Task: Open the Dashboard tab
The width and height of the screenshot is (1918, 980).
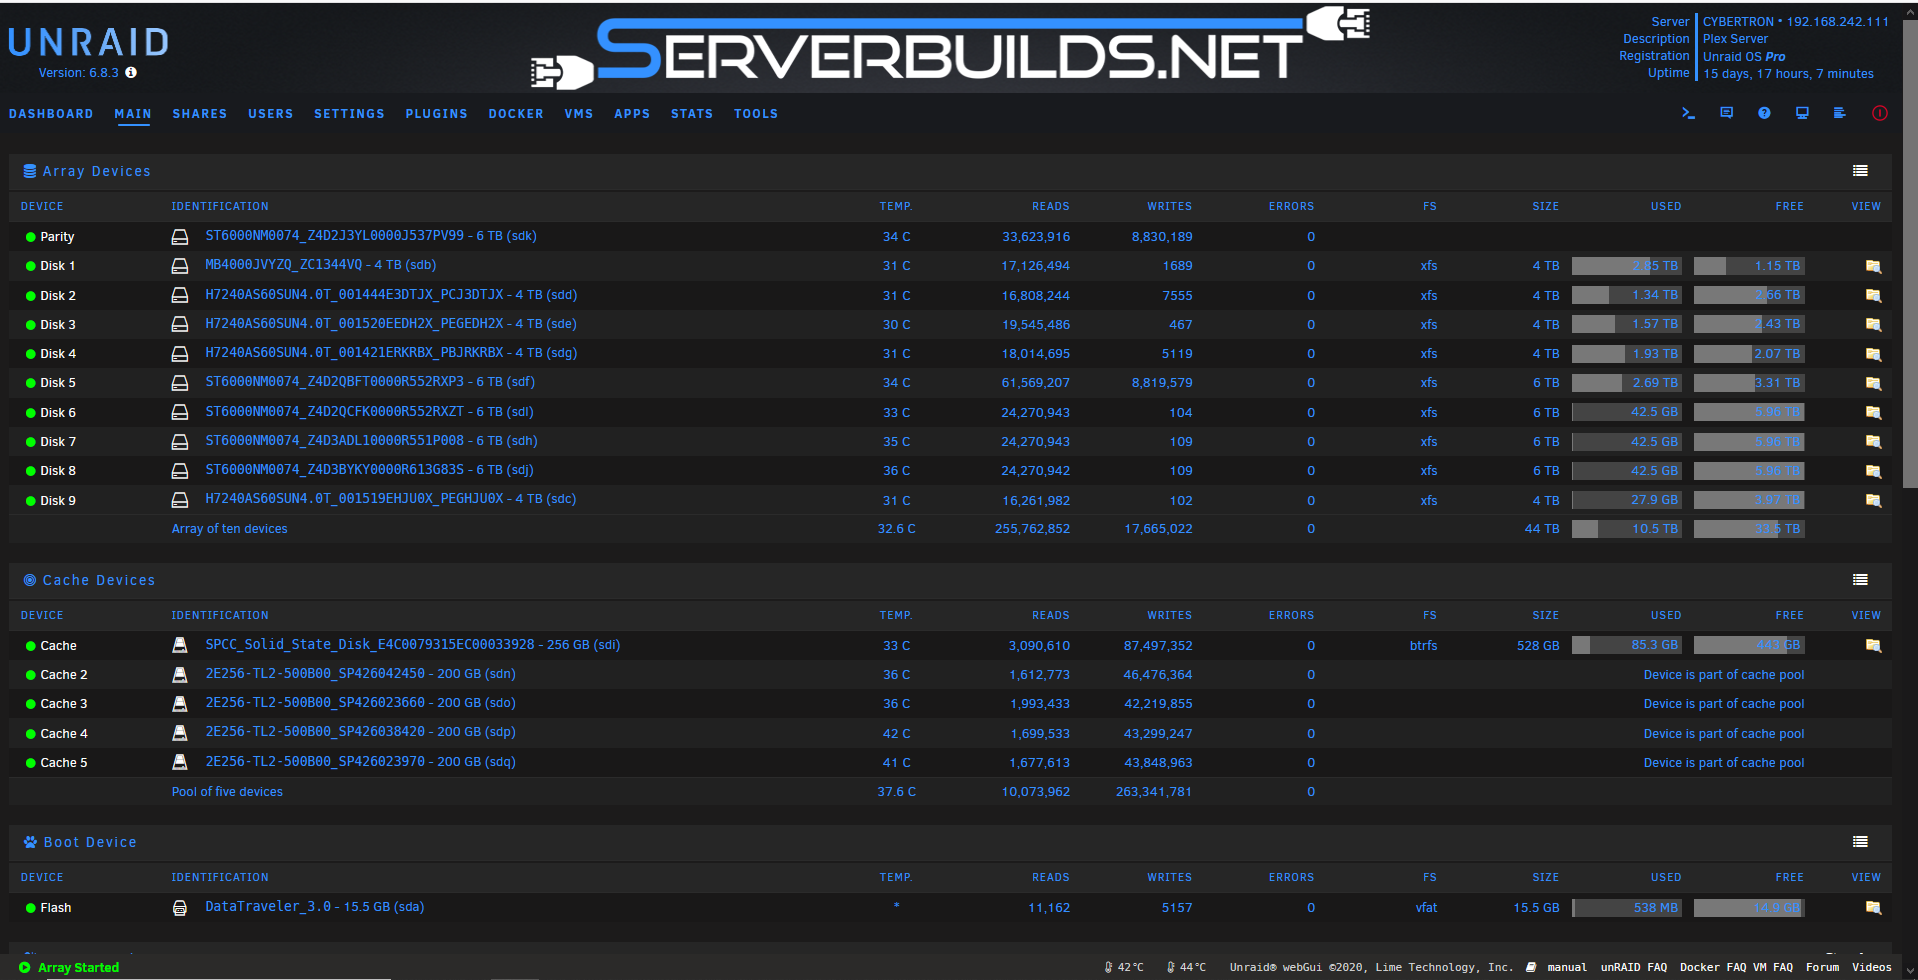Action: pos(51,114)
